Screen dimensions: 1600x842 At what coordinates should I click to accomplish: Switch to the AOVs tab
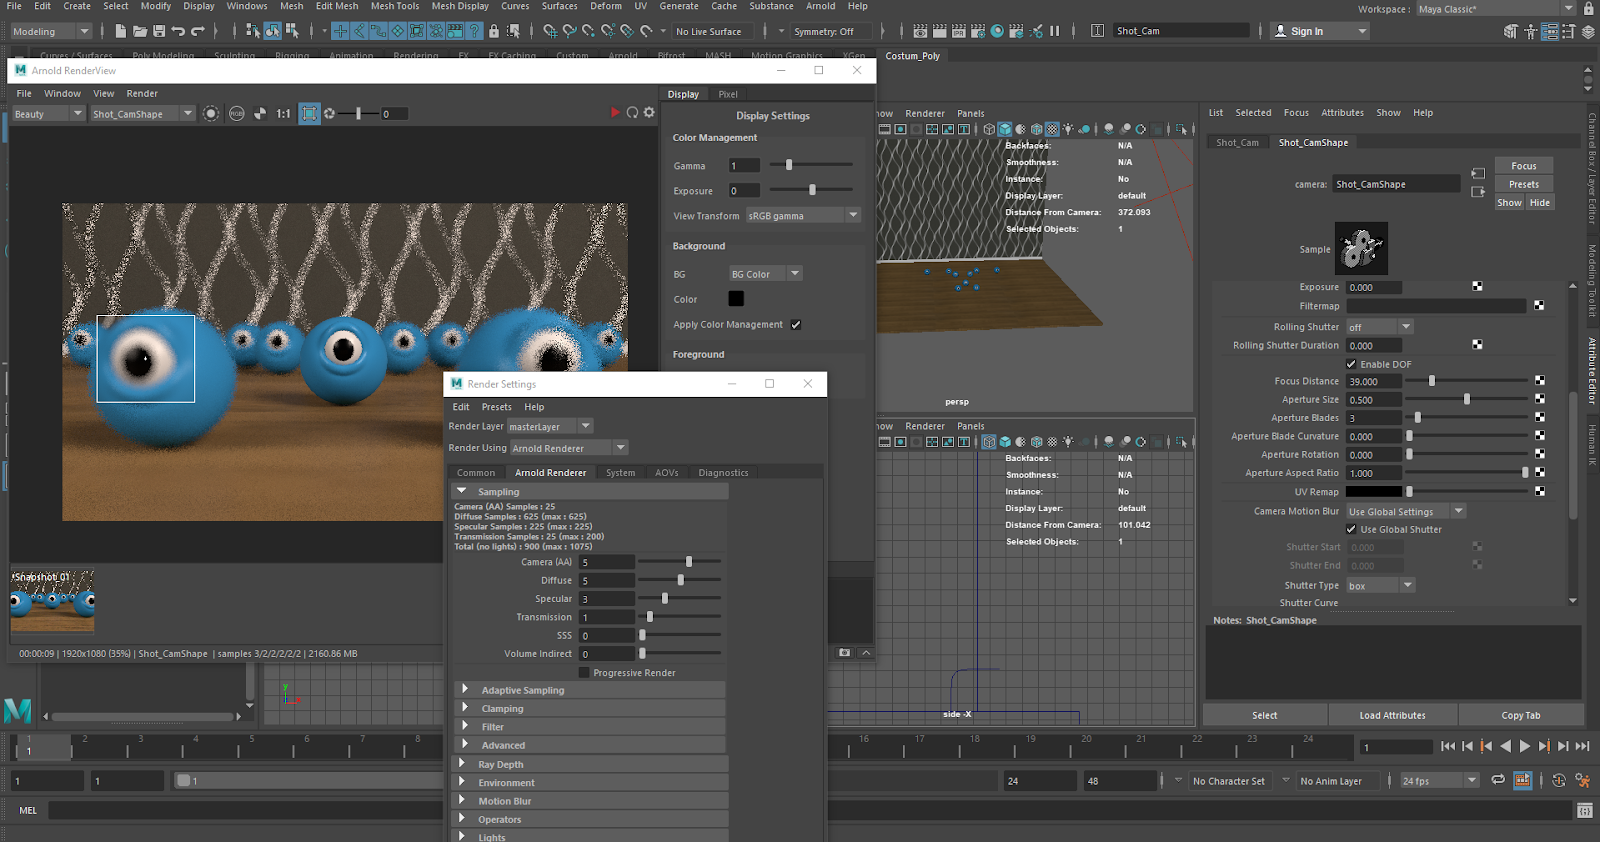(666, 473)
